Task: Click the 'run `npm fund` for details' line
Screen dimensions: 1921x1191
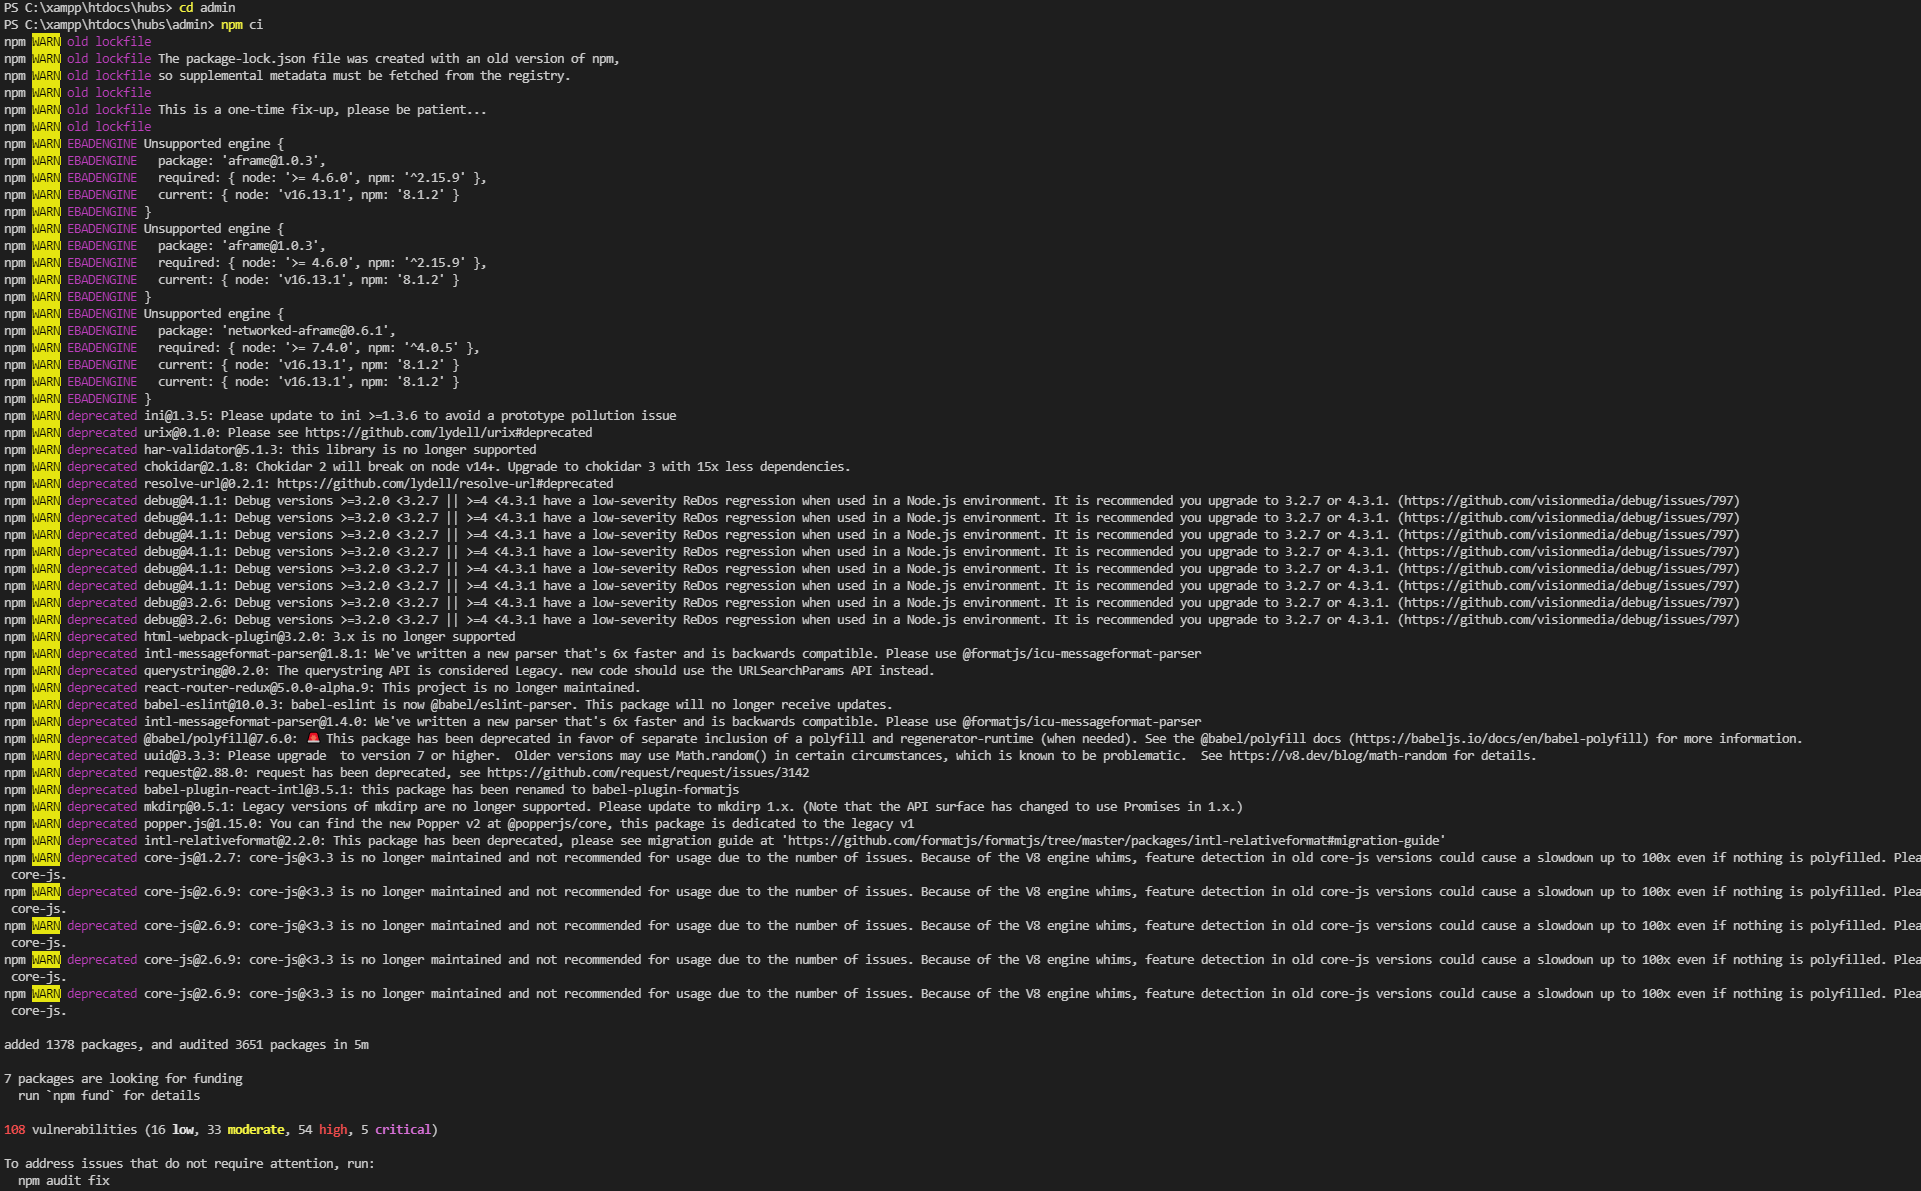Action: click(x=109, y=1096)
